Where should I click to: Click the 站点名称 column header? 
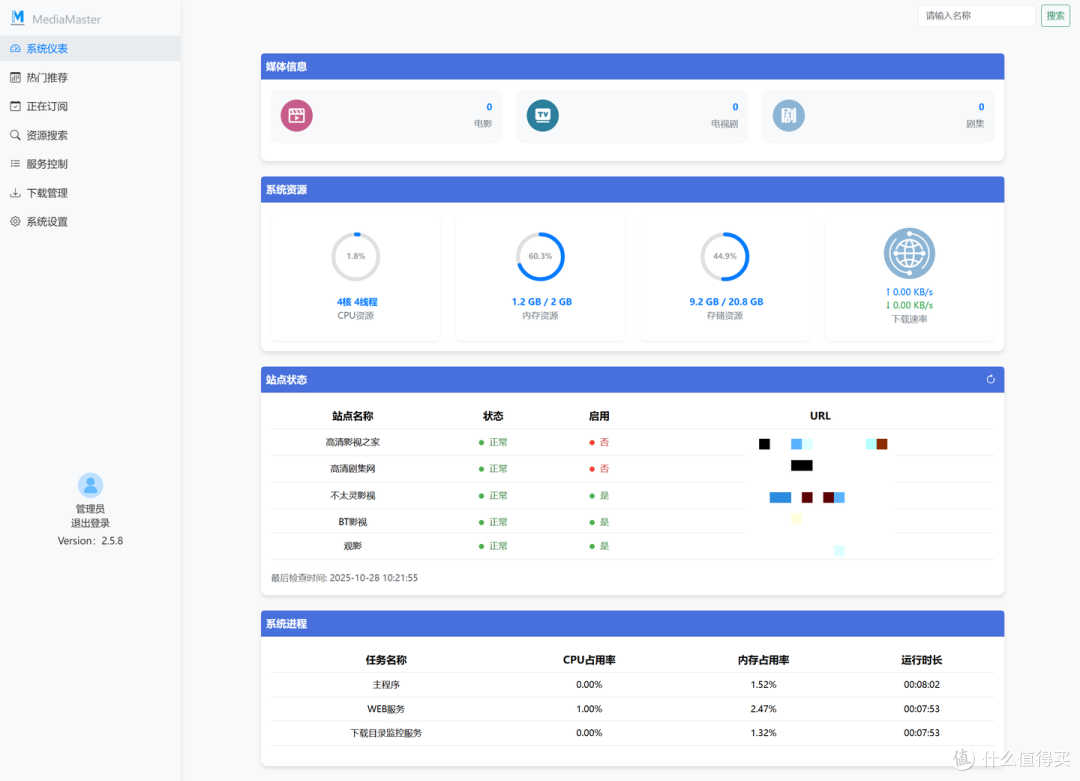(353, 416)
